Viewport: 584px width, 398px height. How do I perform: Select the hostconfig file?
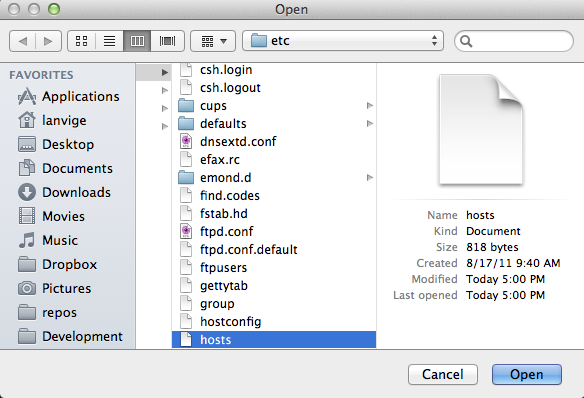coord(274,322)
